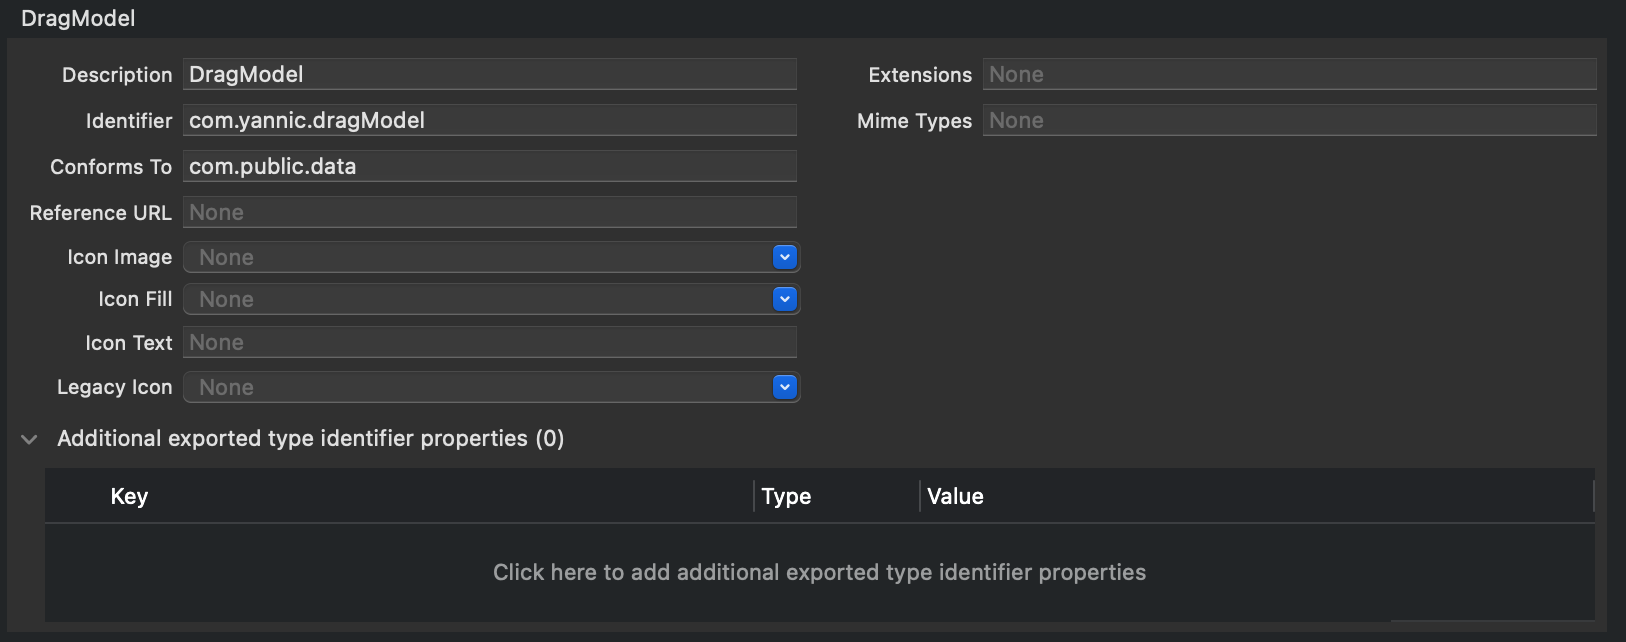
Task: Click the Mime Types input field
Action: 1288,120
